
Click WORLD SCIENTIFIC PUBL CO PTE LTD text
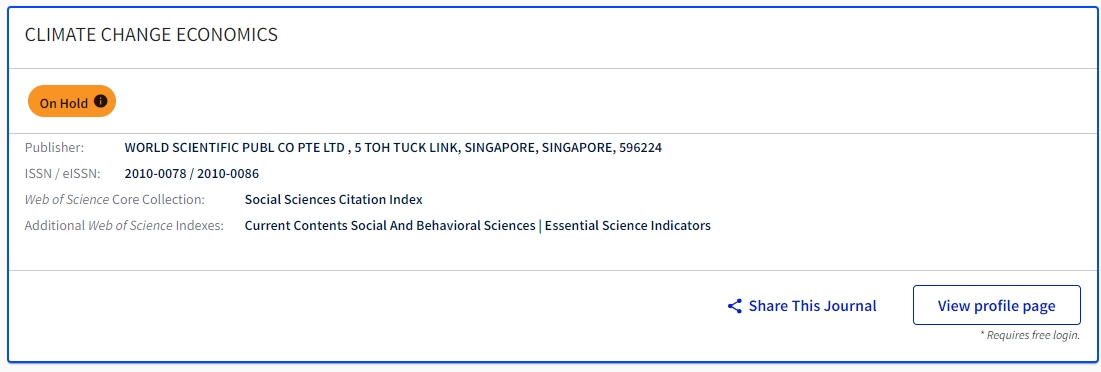(235, 147)
